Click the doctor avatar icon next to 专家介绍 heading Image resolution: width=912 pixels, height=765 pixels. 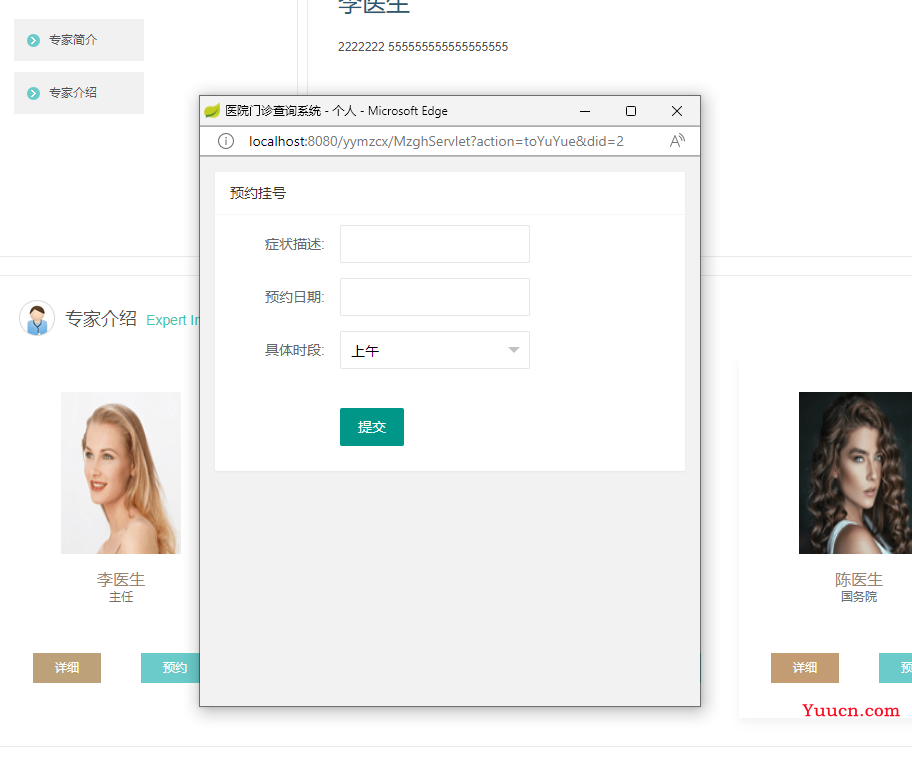pos(37,319)
